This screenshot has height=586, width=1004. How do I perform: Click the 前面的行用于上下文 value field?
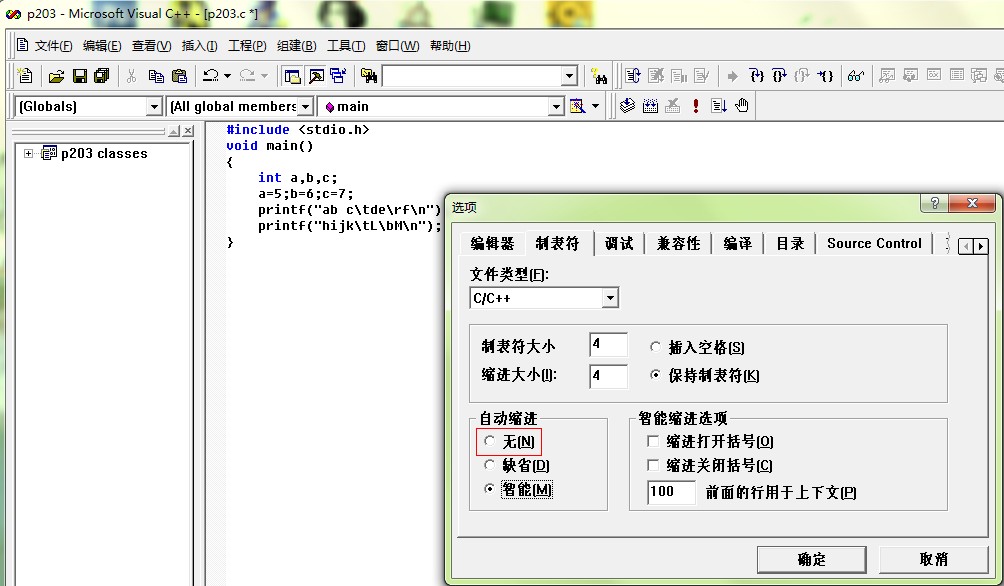click(x=671, y=492)
